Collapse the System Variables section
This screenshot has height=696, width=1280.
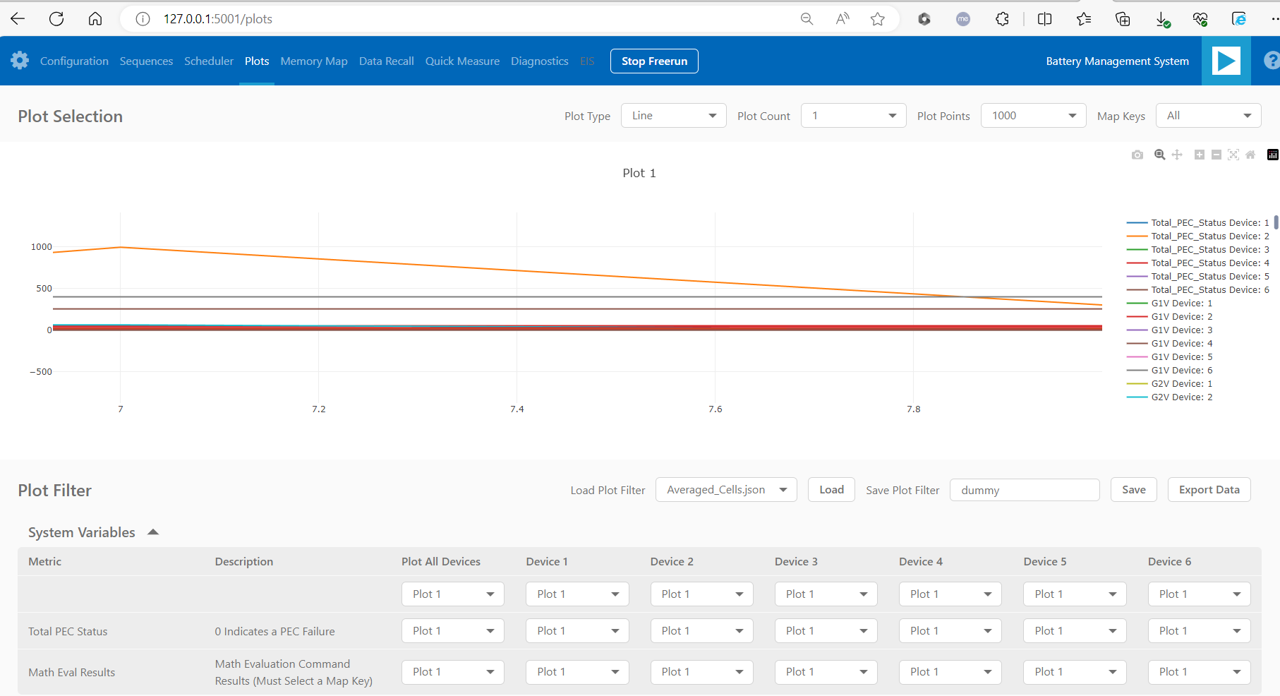click(x=153, y=533)
